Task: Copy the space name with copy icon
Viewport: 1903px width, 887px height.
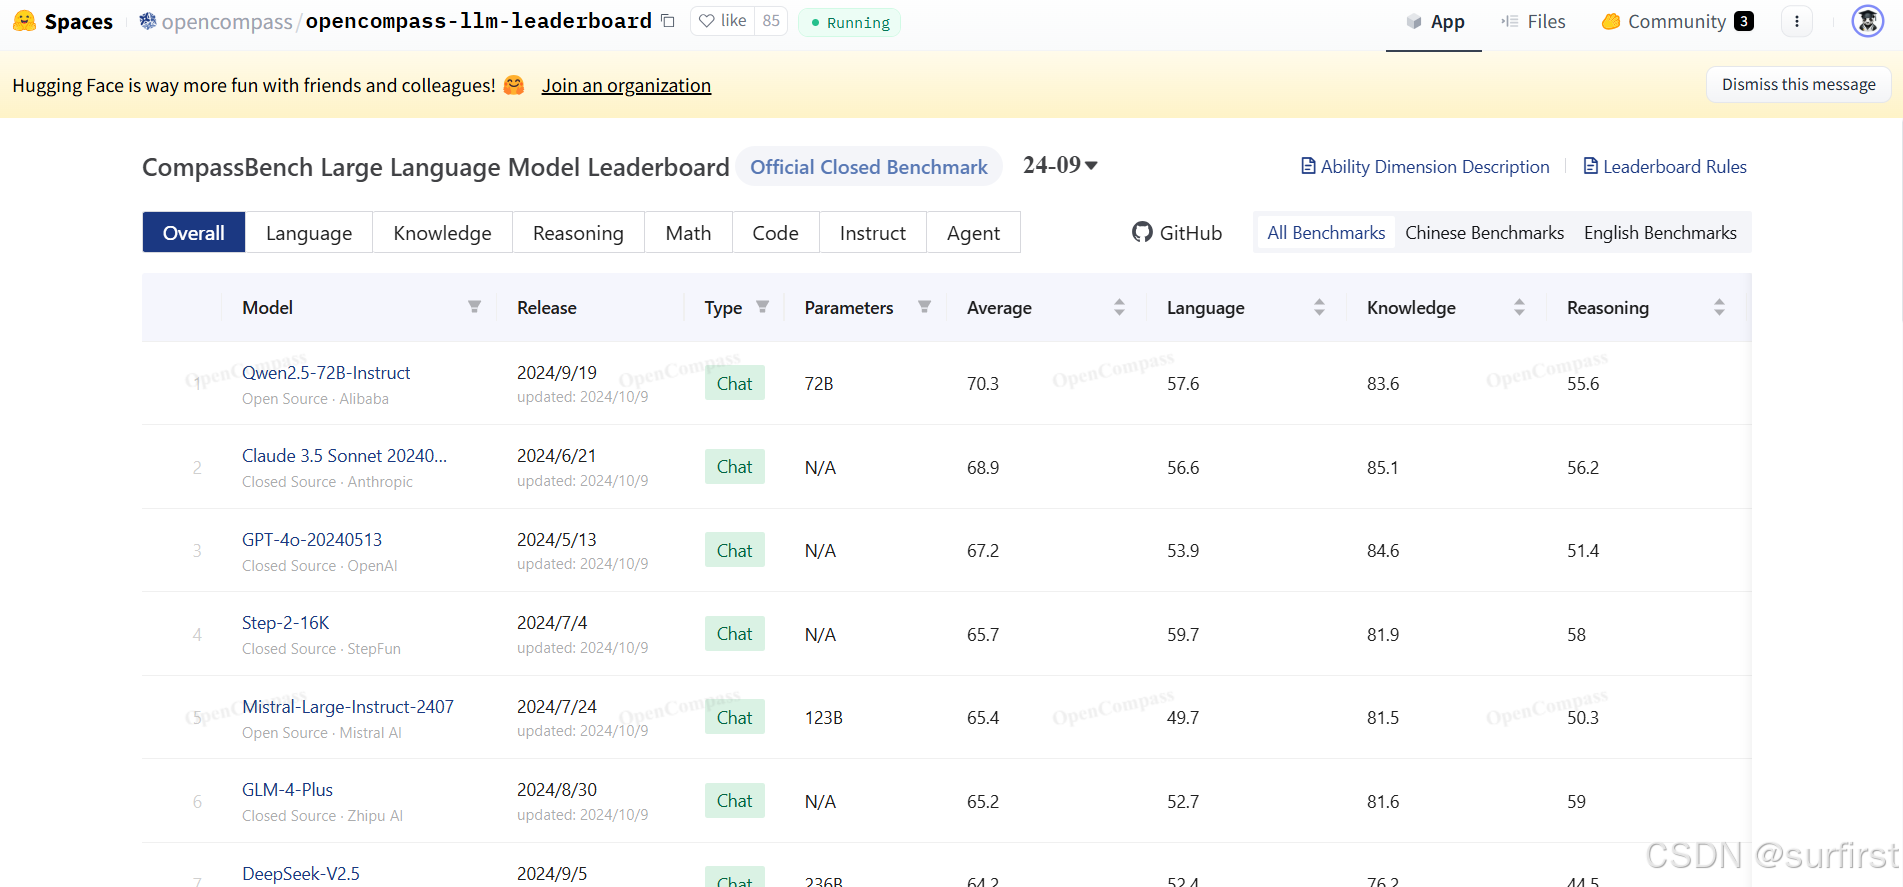Action: coord(669,21)
